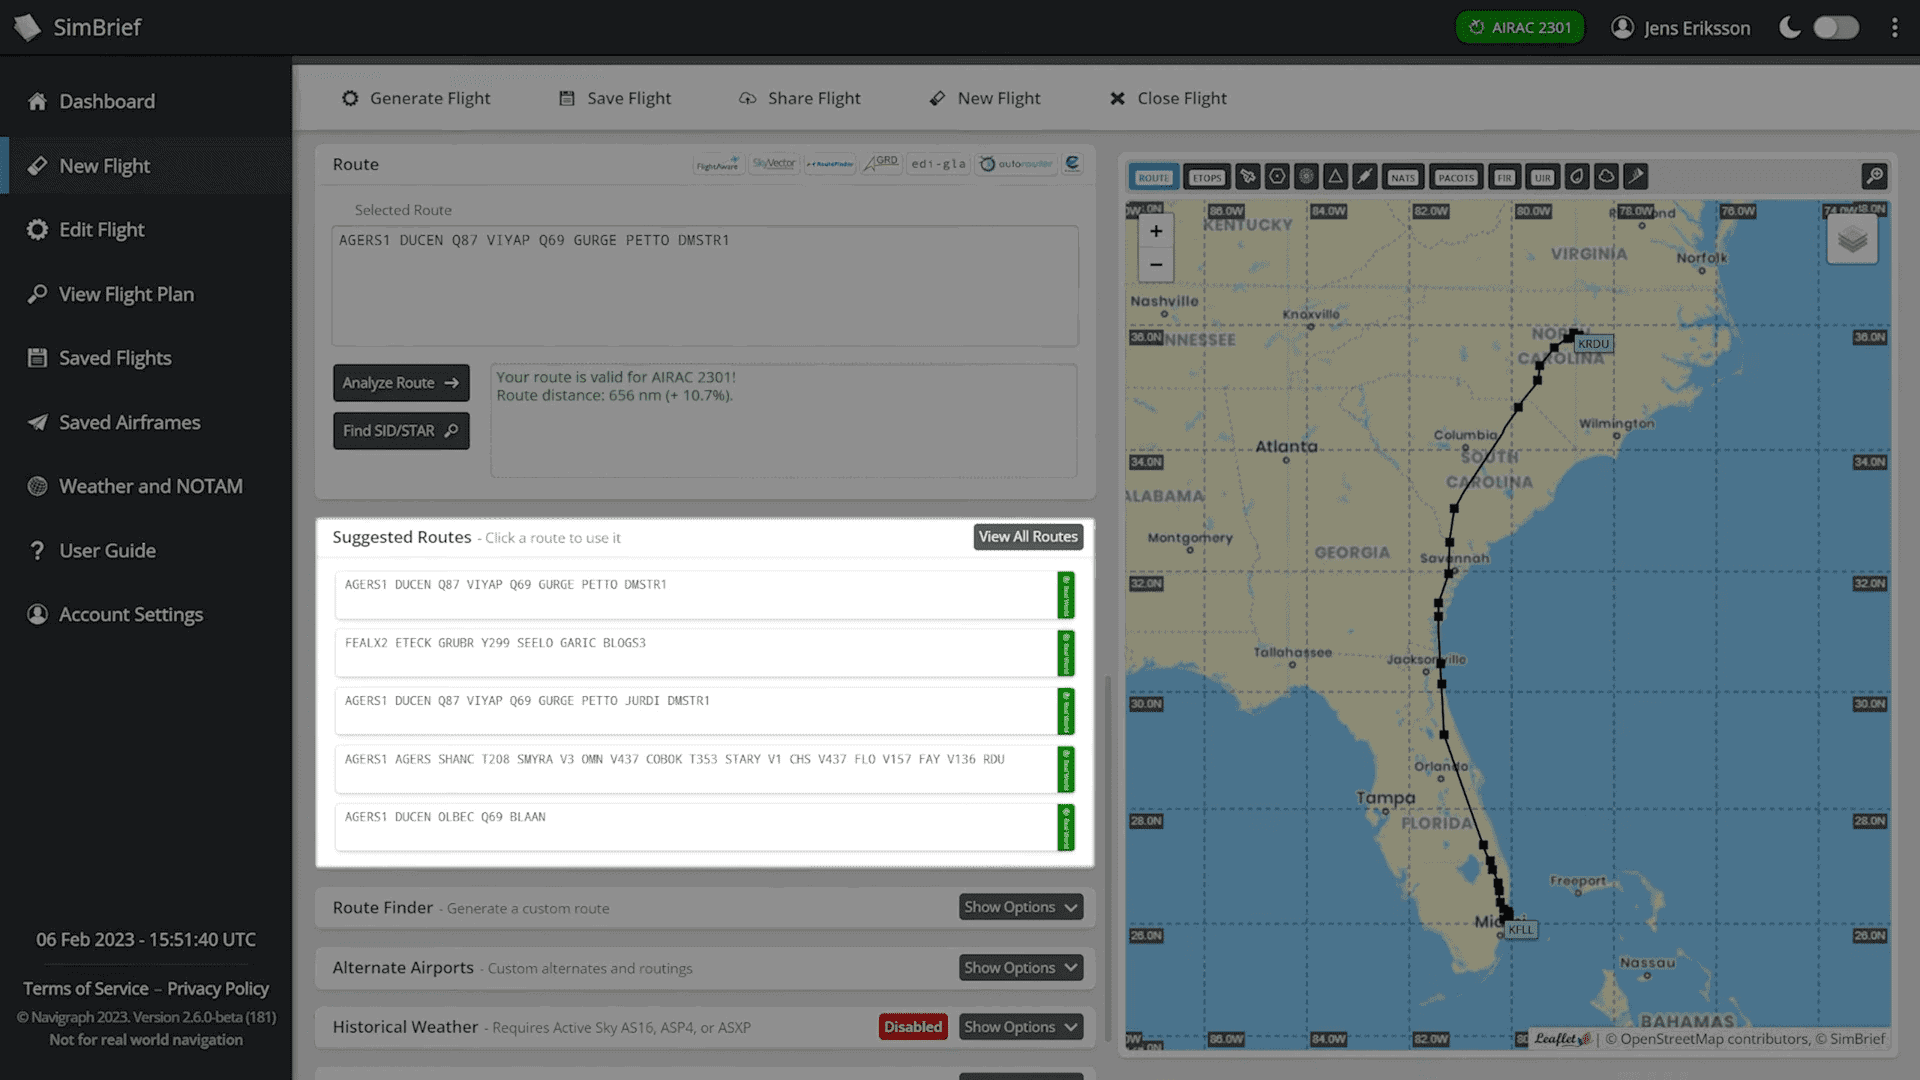This screenshot has width=1920, height=1080.
Task: Switch to Weather and NOTAM section
Action: (x=150, y=486)
